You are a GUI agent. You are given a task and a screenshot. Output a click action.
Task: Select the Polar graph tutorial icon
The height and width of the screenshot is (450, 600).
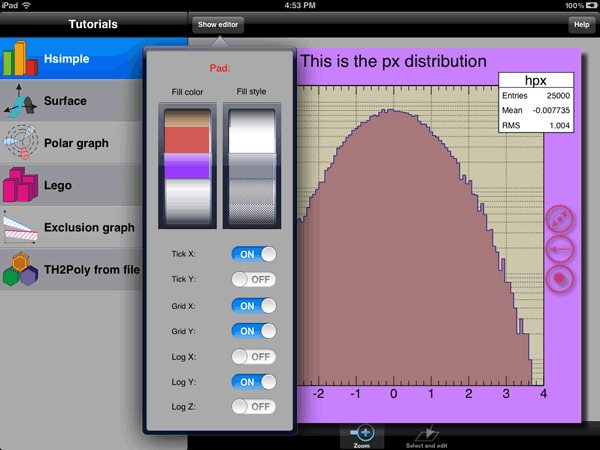[21, 143]
